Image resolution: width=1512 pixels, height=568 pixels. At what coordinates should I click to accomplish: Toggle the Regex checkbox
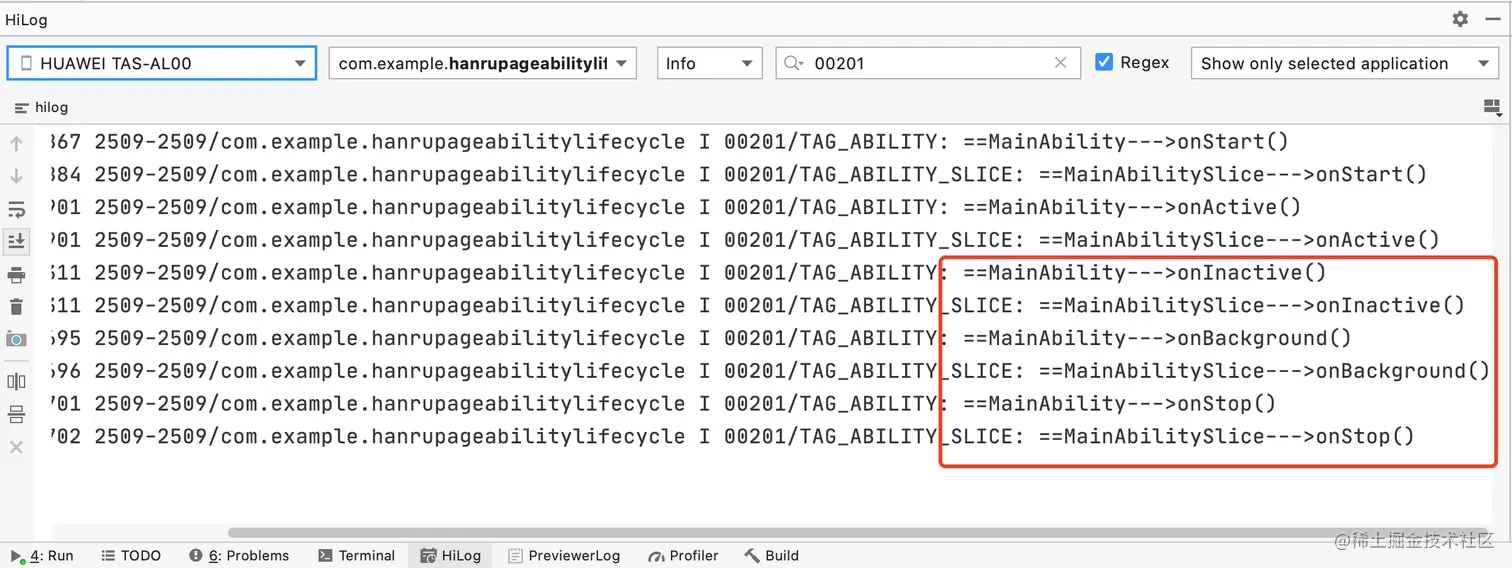(1104, 62)
